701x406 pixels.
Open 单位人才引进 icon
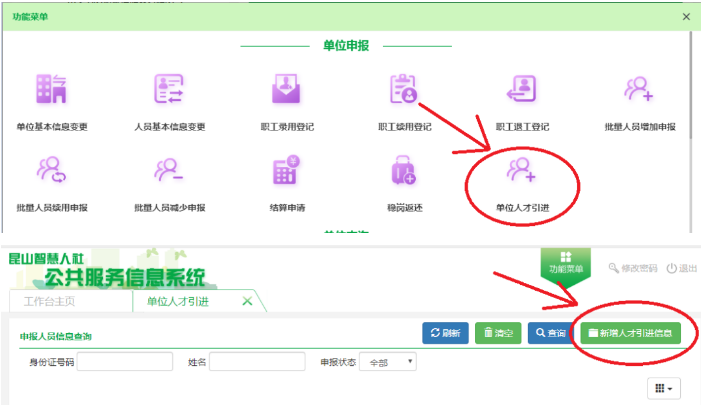tap(522, 169)
